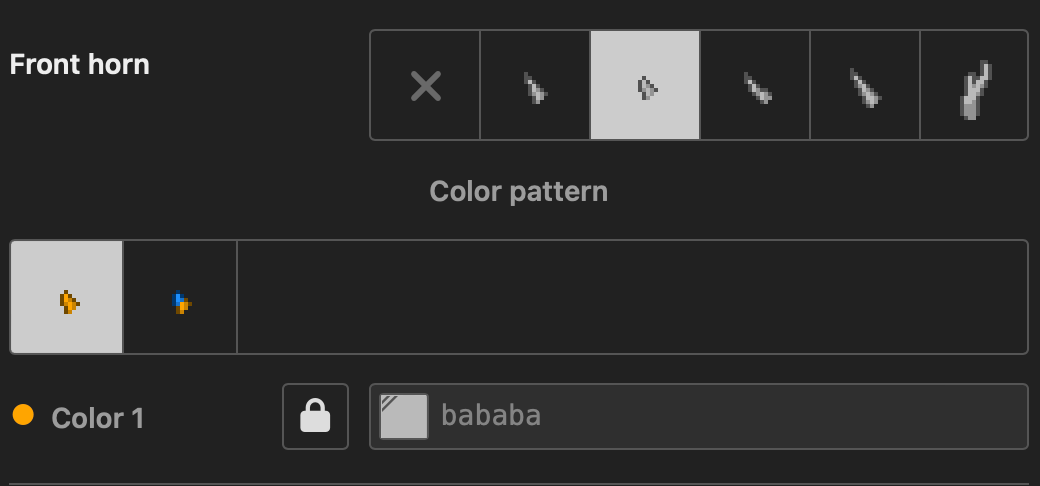Click the Color 1 label
Viewport: 1040px width, 486px height.
(x=98, y=418)
